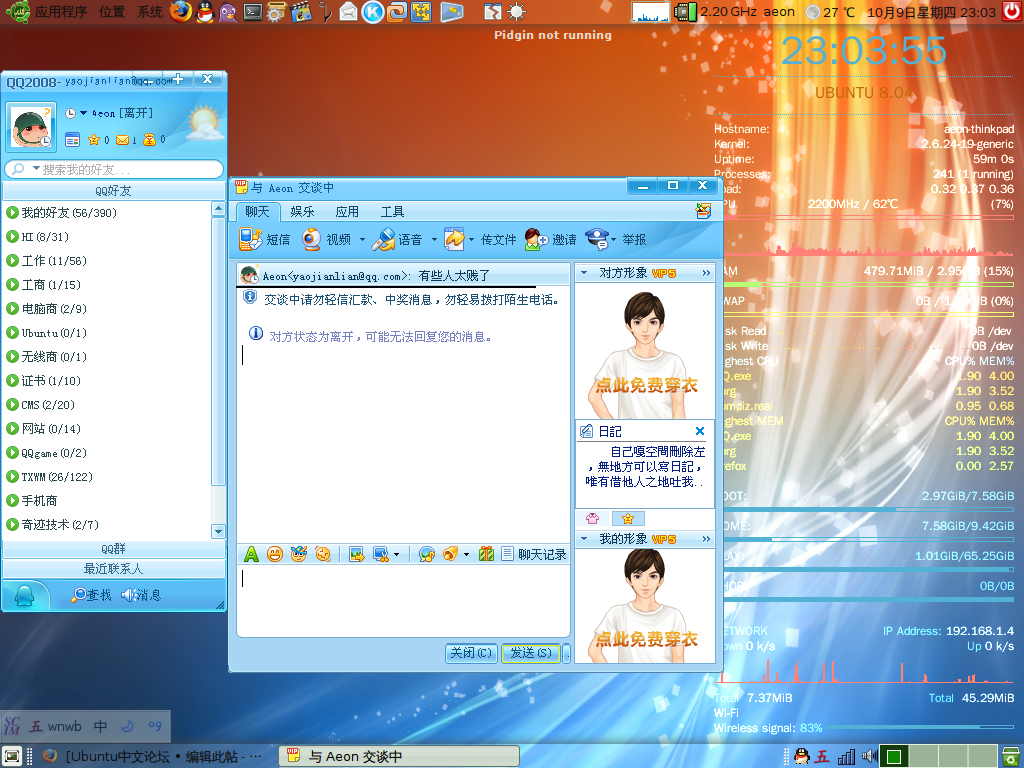Click 点此免费穿衣 link on the 对方形象 avatar

point(647,385)
